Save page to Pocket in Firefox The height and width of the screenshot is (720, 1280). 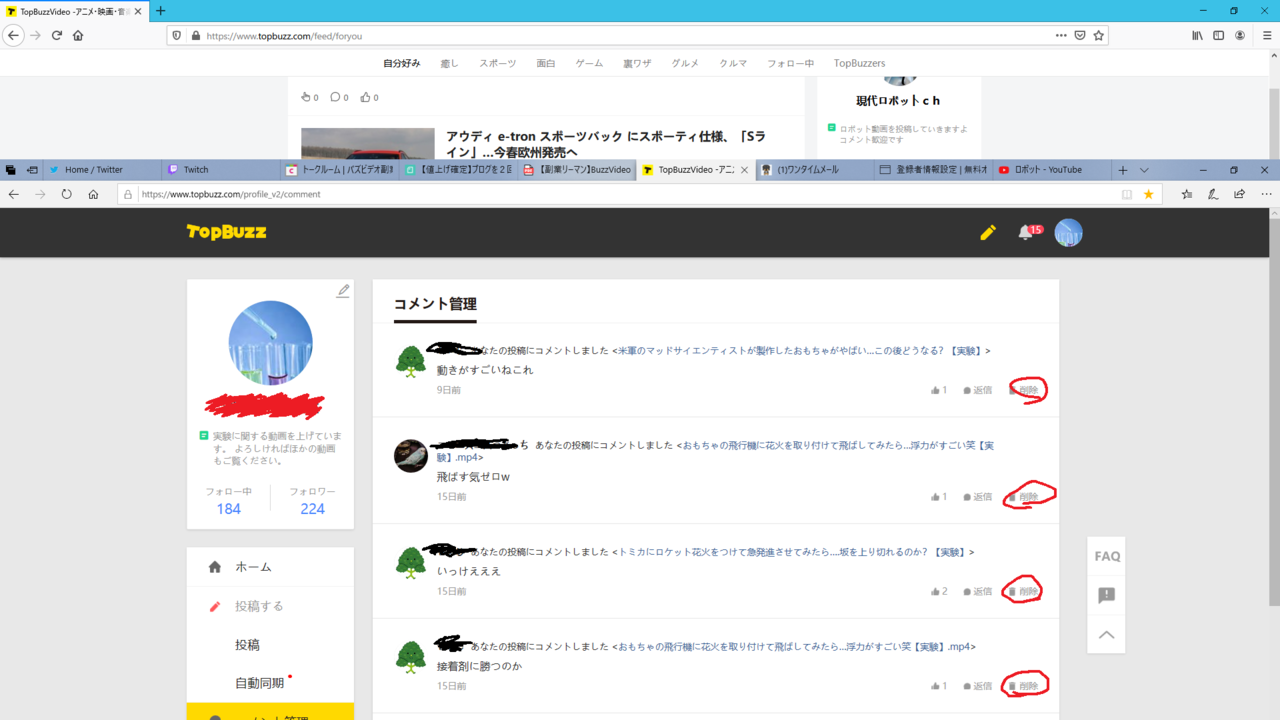pos(1080,35)
